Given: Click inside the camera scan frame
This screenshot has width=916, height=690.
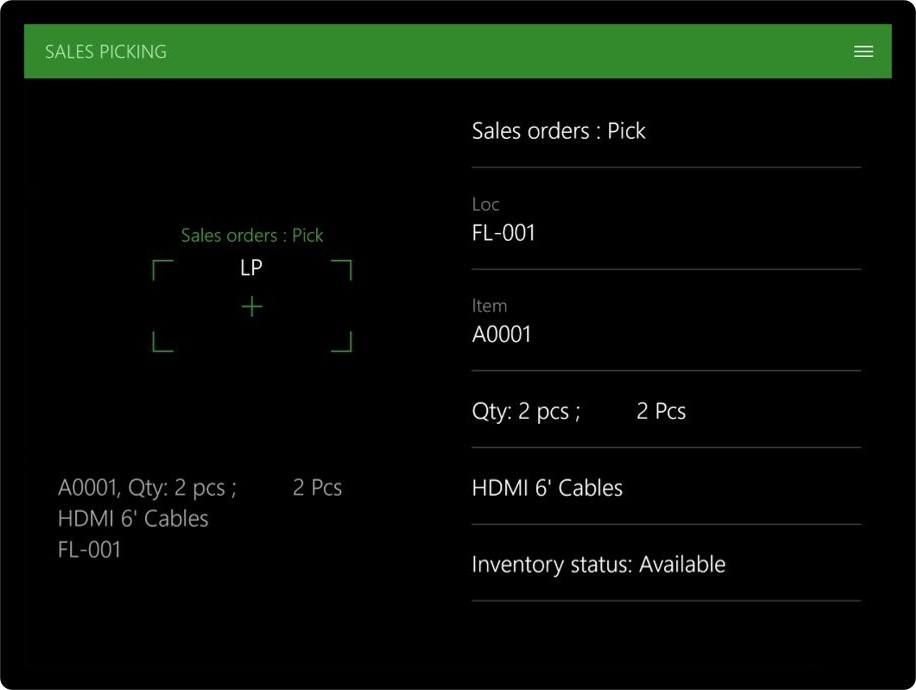Looking at the screenshot, I should click(x=252, y=307).
